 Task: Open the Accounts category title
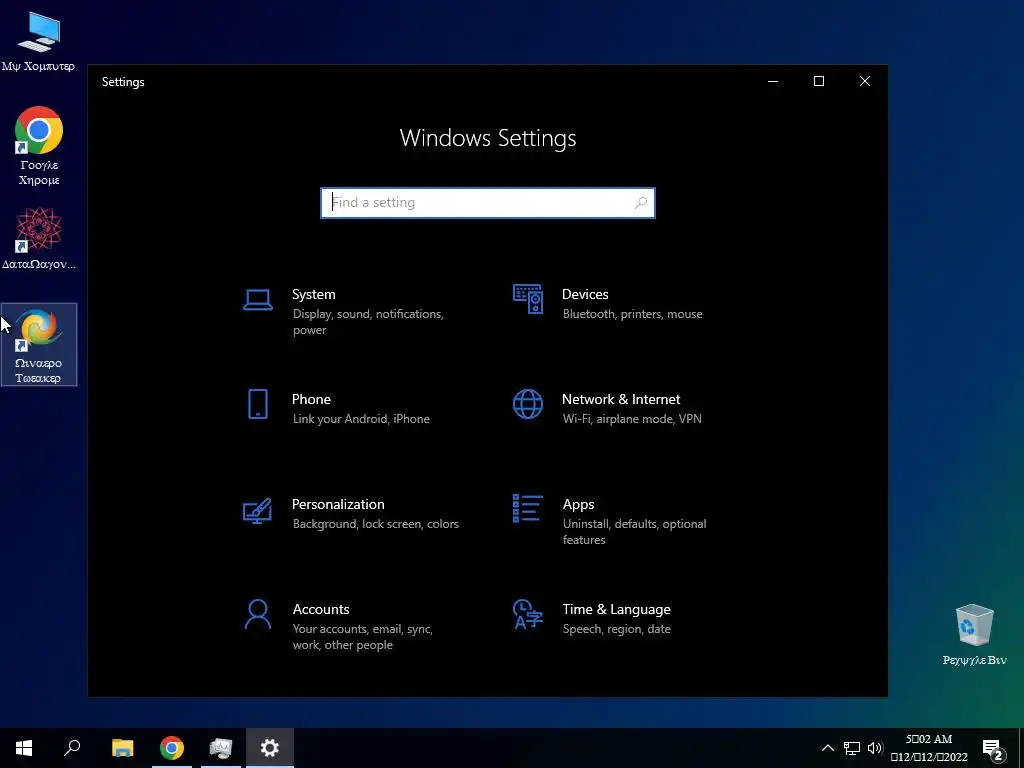tap(321, 609)
